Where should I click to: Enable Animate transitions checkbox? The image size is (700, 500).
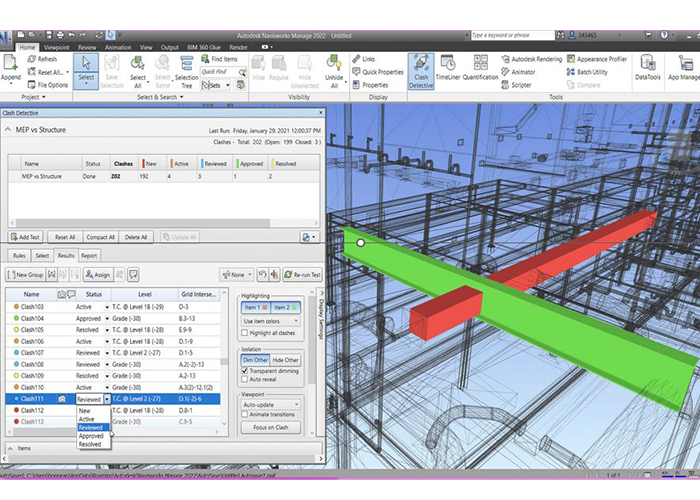[x=244, y=414]
